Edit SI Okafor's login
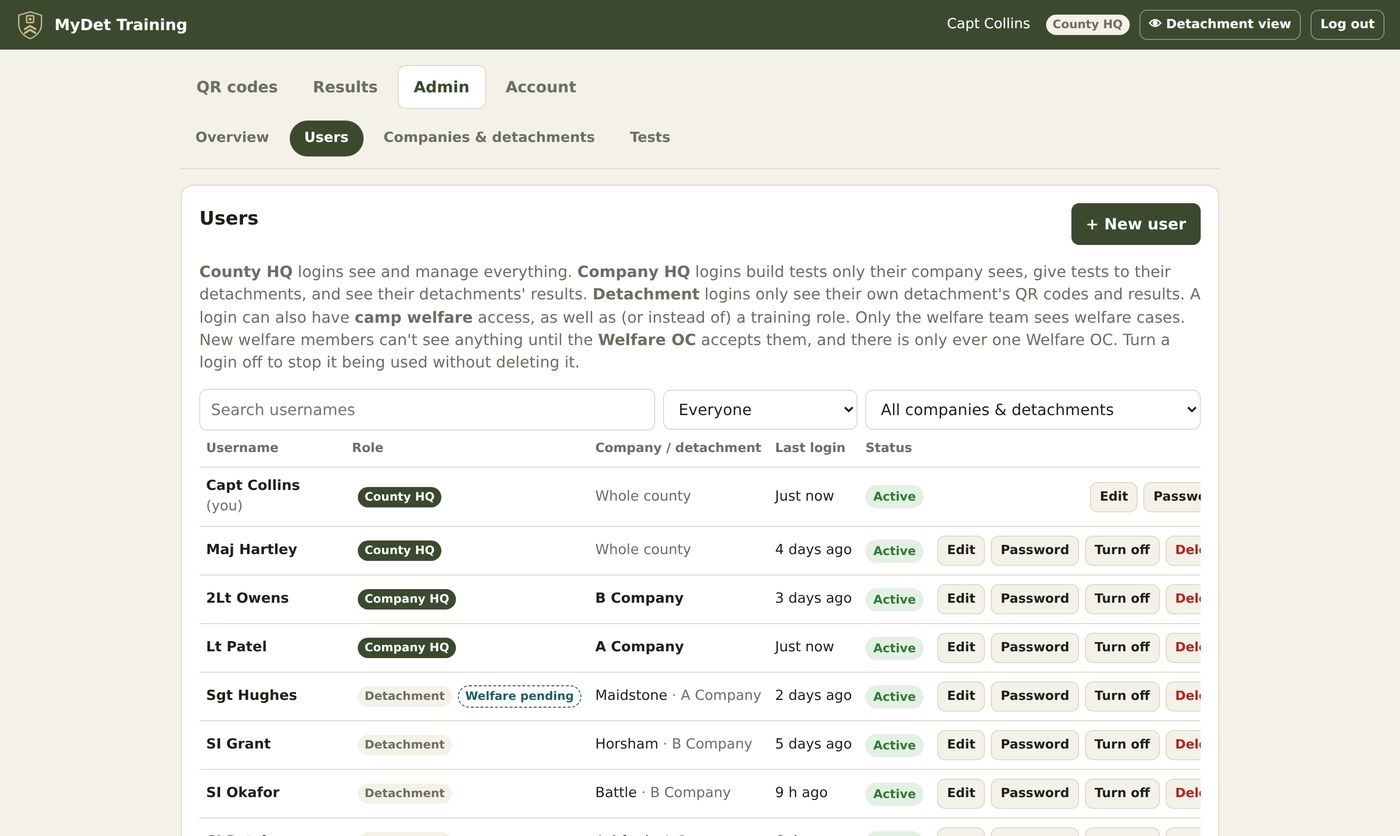Viewport: 1400px width, 836px height. pos(961,793)
